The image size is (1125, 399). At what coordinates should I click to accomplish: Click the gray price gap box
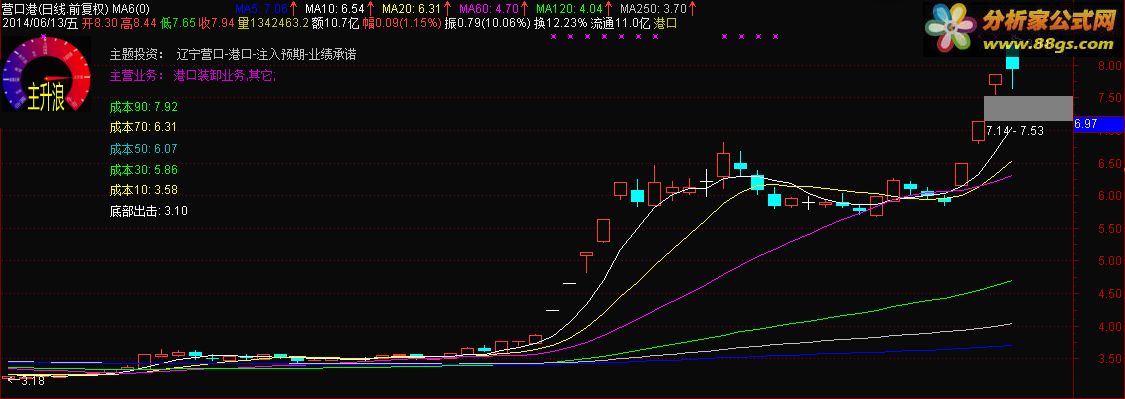point(1028,108)
